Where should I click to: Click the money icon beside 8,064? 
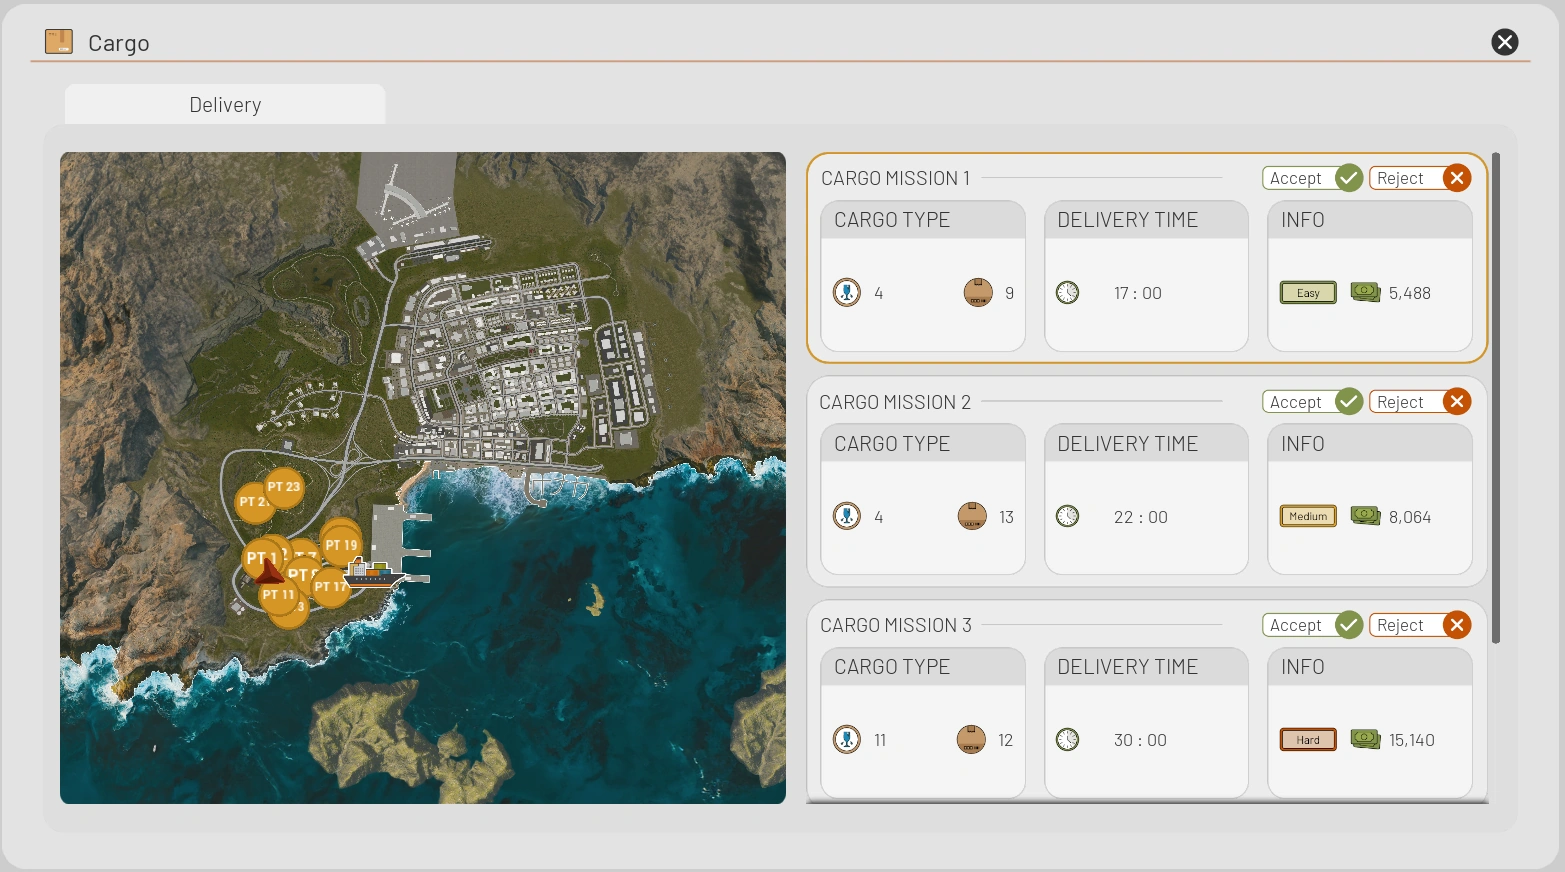[x=1365, y=516]
